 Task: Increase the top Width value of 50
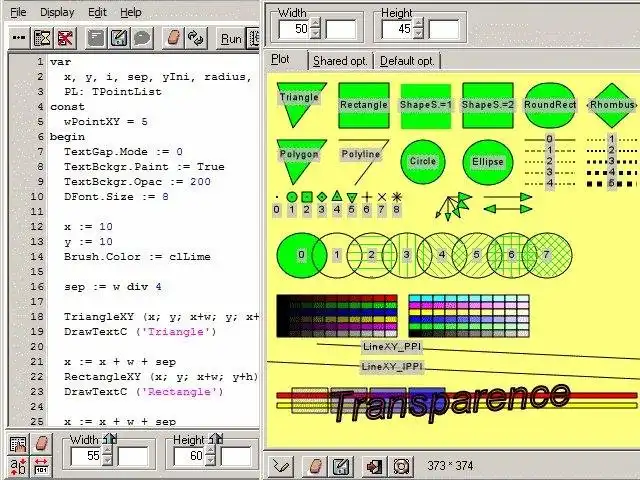click(x=315, y=23)
